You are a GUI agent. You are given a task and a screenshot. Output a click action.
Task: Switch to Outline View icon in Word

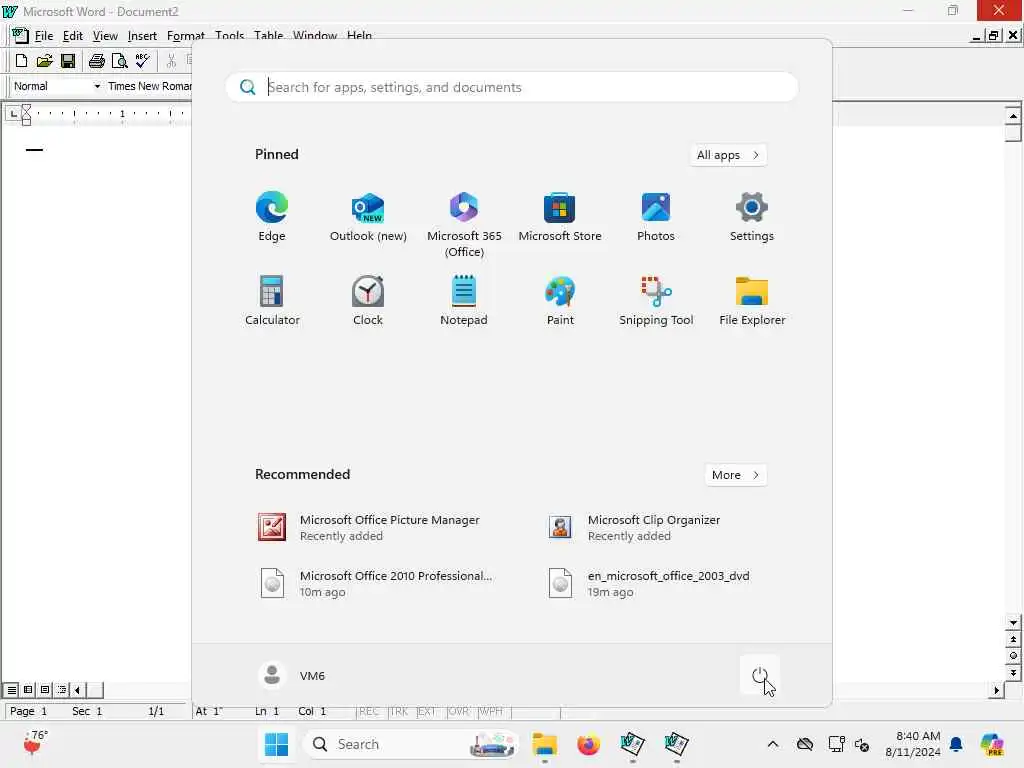pos(61,690)
